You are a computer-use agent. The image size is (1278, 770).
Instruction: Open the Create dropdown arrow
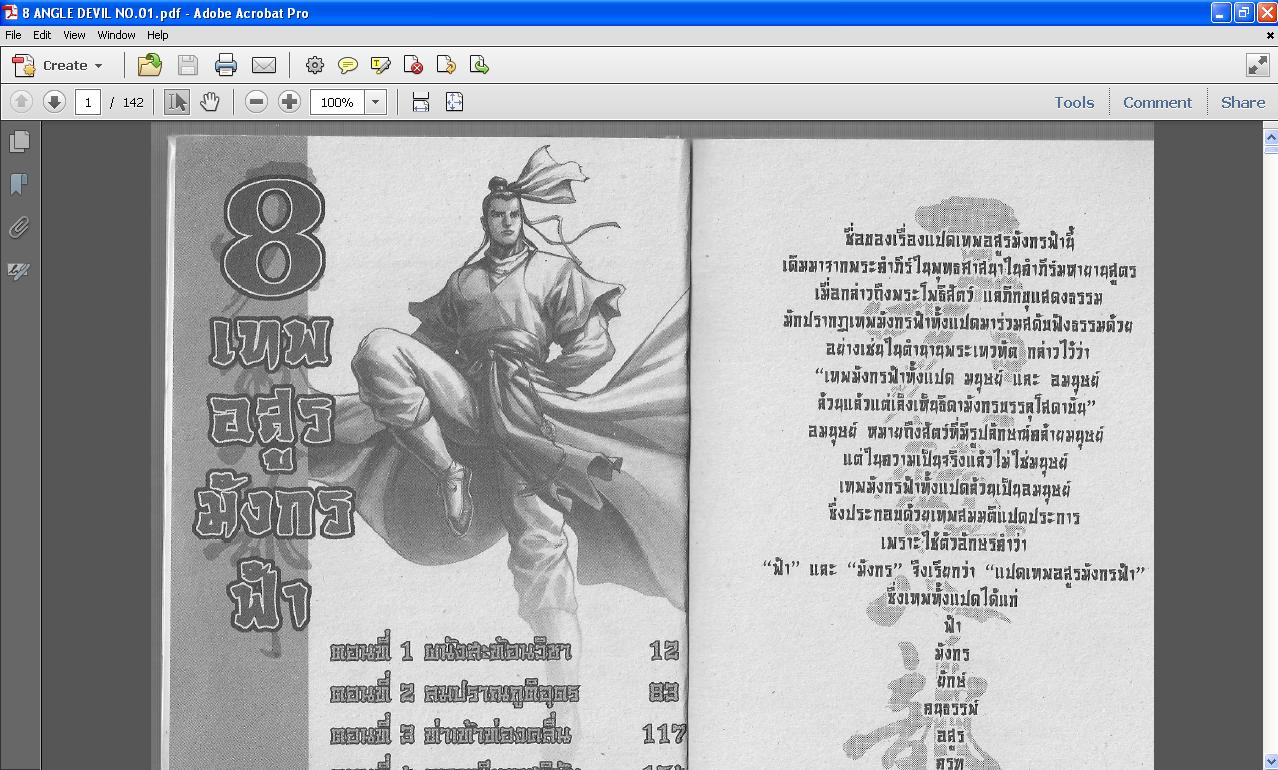[x=98, y=66]
